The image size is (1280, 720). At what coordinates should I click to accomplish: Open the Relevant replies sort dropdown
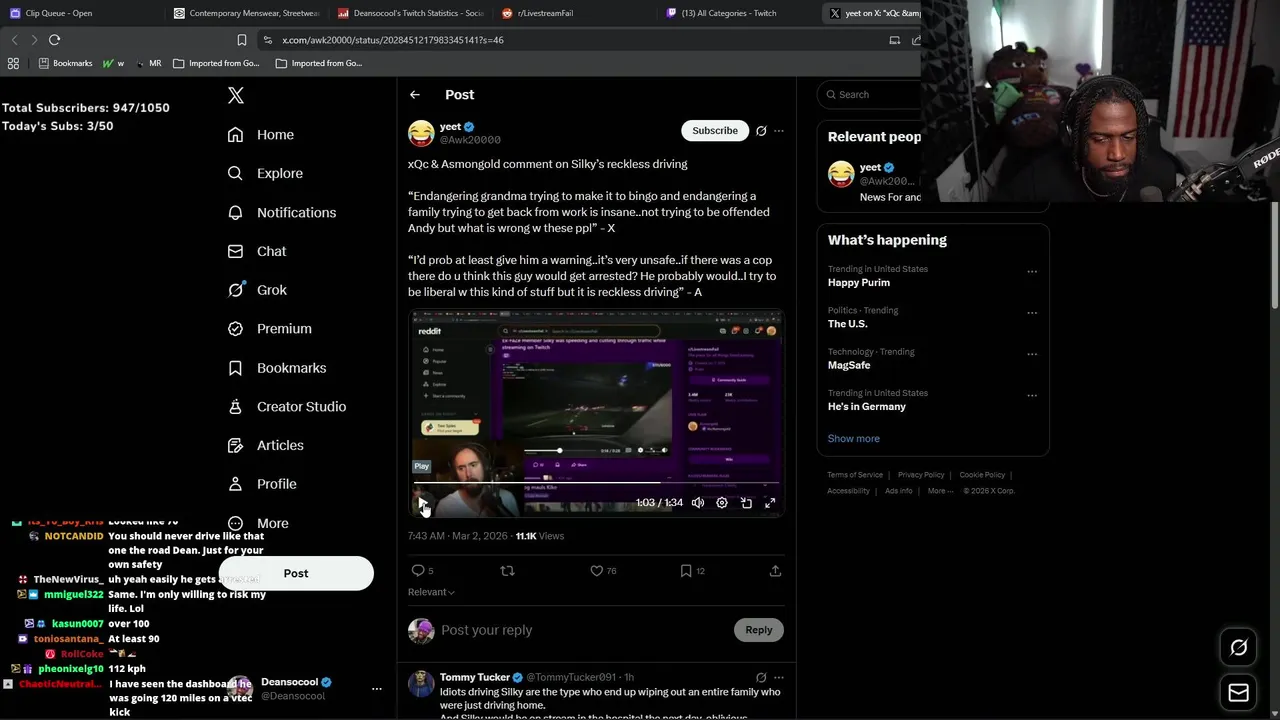431,592
